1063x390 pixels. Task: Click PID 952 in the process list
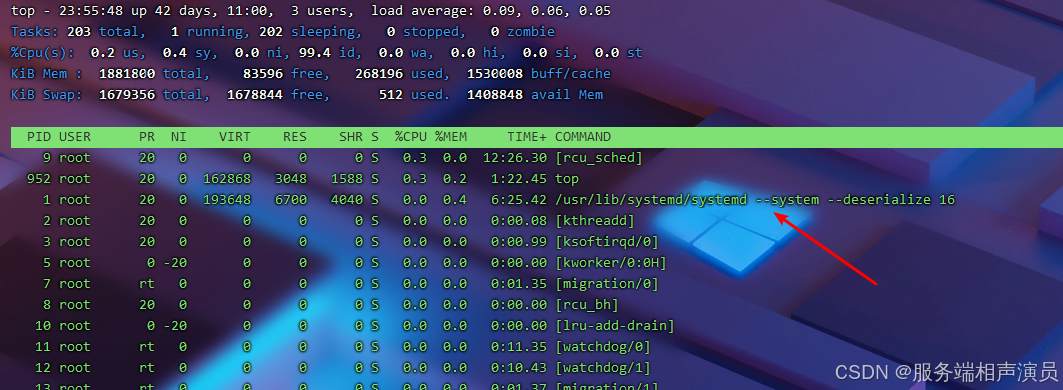pyautogui.click(x=39, y=179)
